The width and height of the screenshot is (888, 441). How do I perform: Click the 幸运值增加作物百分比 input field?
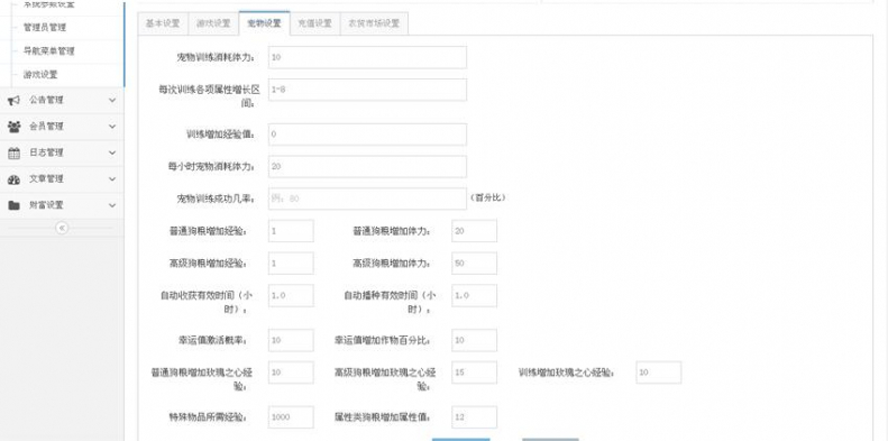[x=475, y=340]
